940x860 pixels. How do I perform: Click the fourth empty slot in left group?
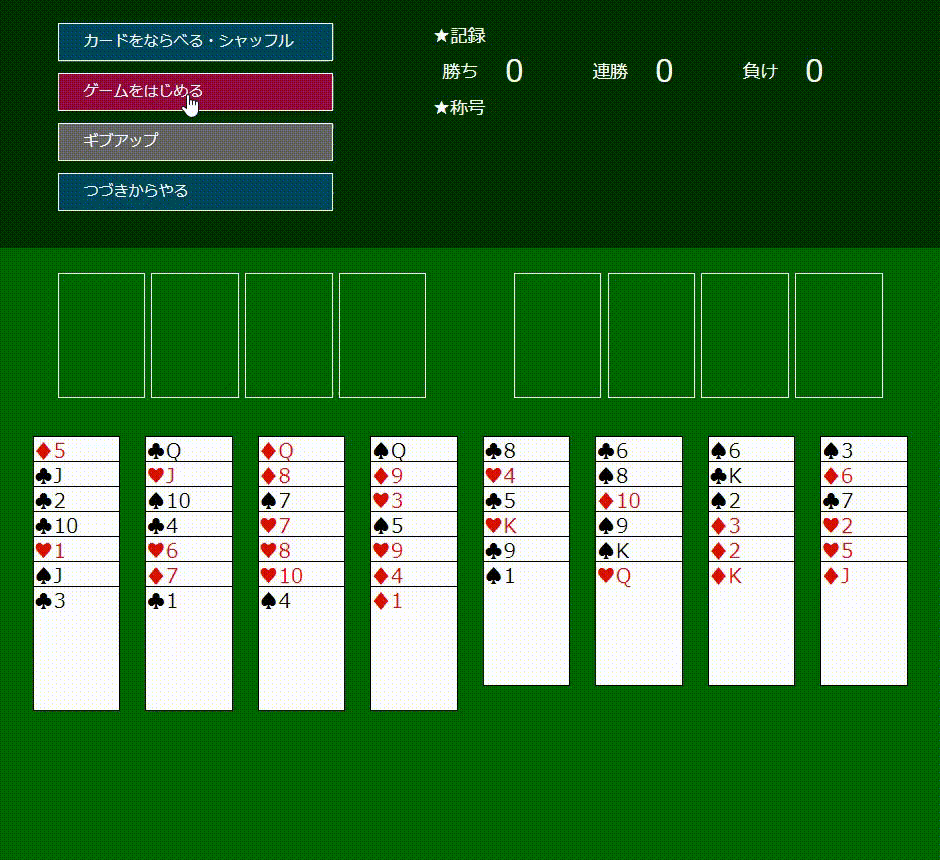[x=382, y=335]
